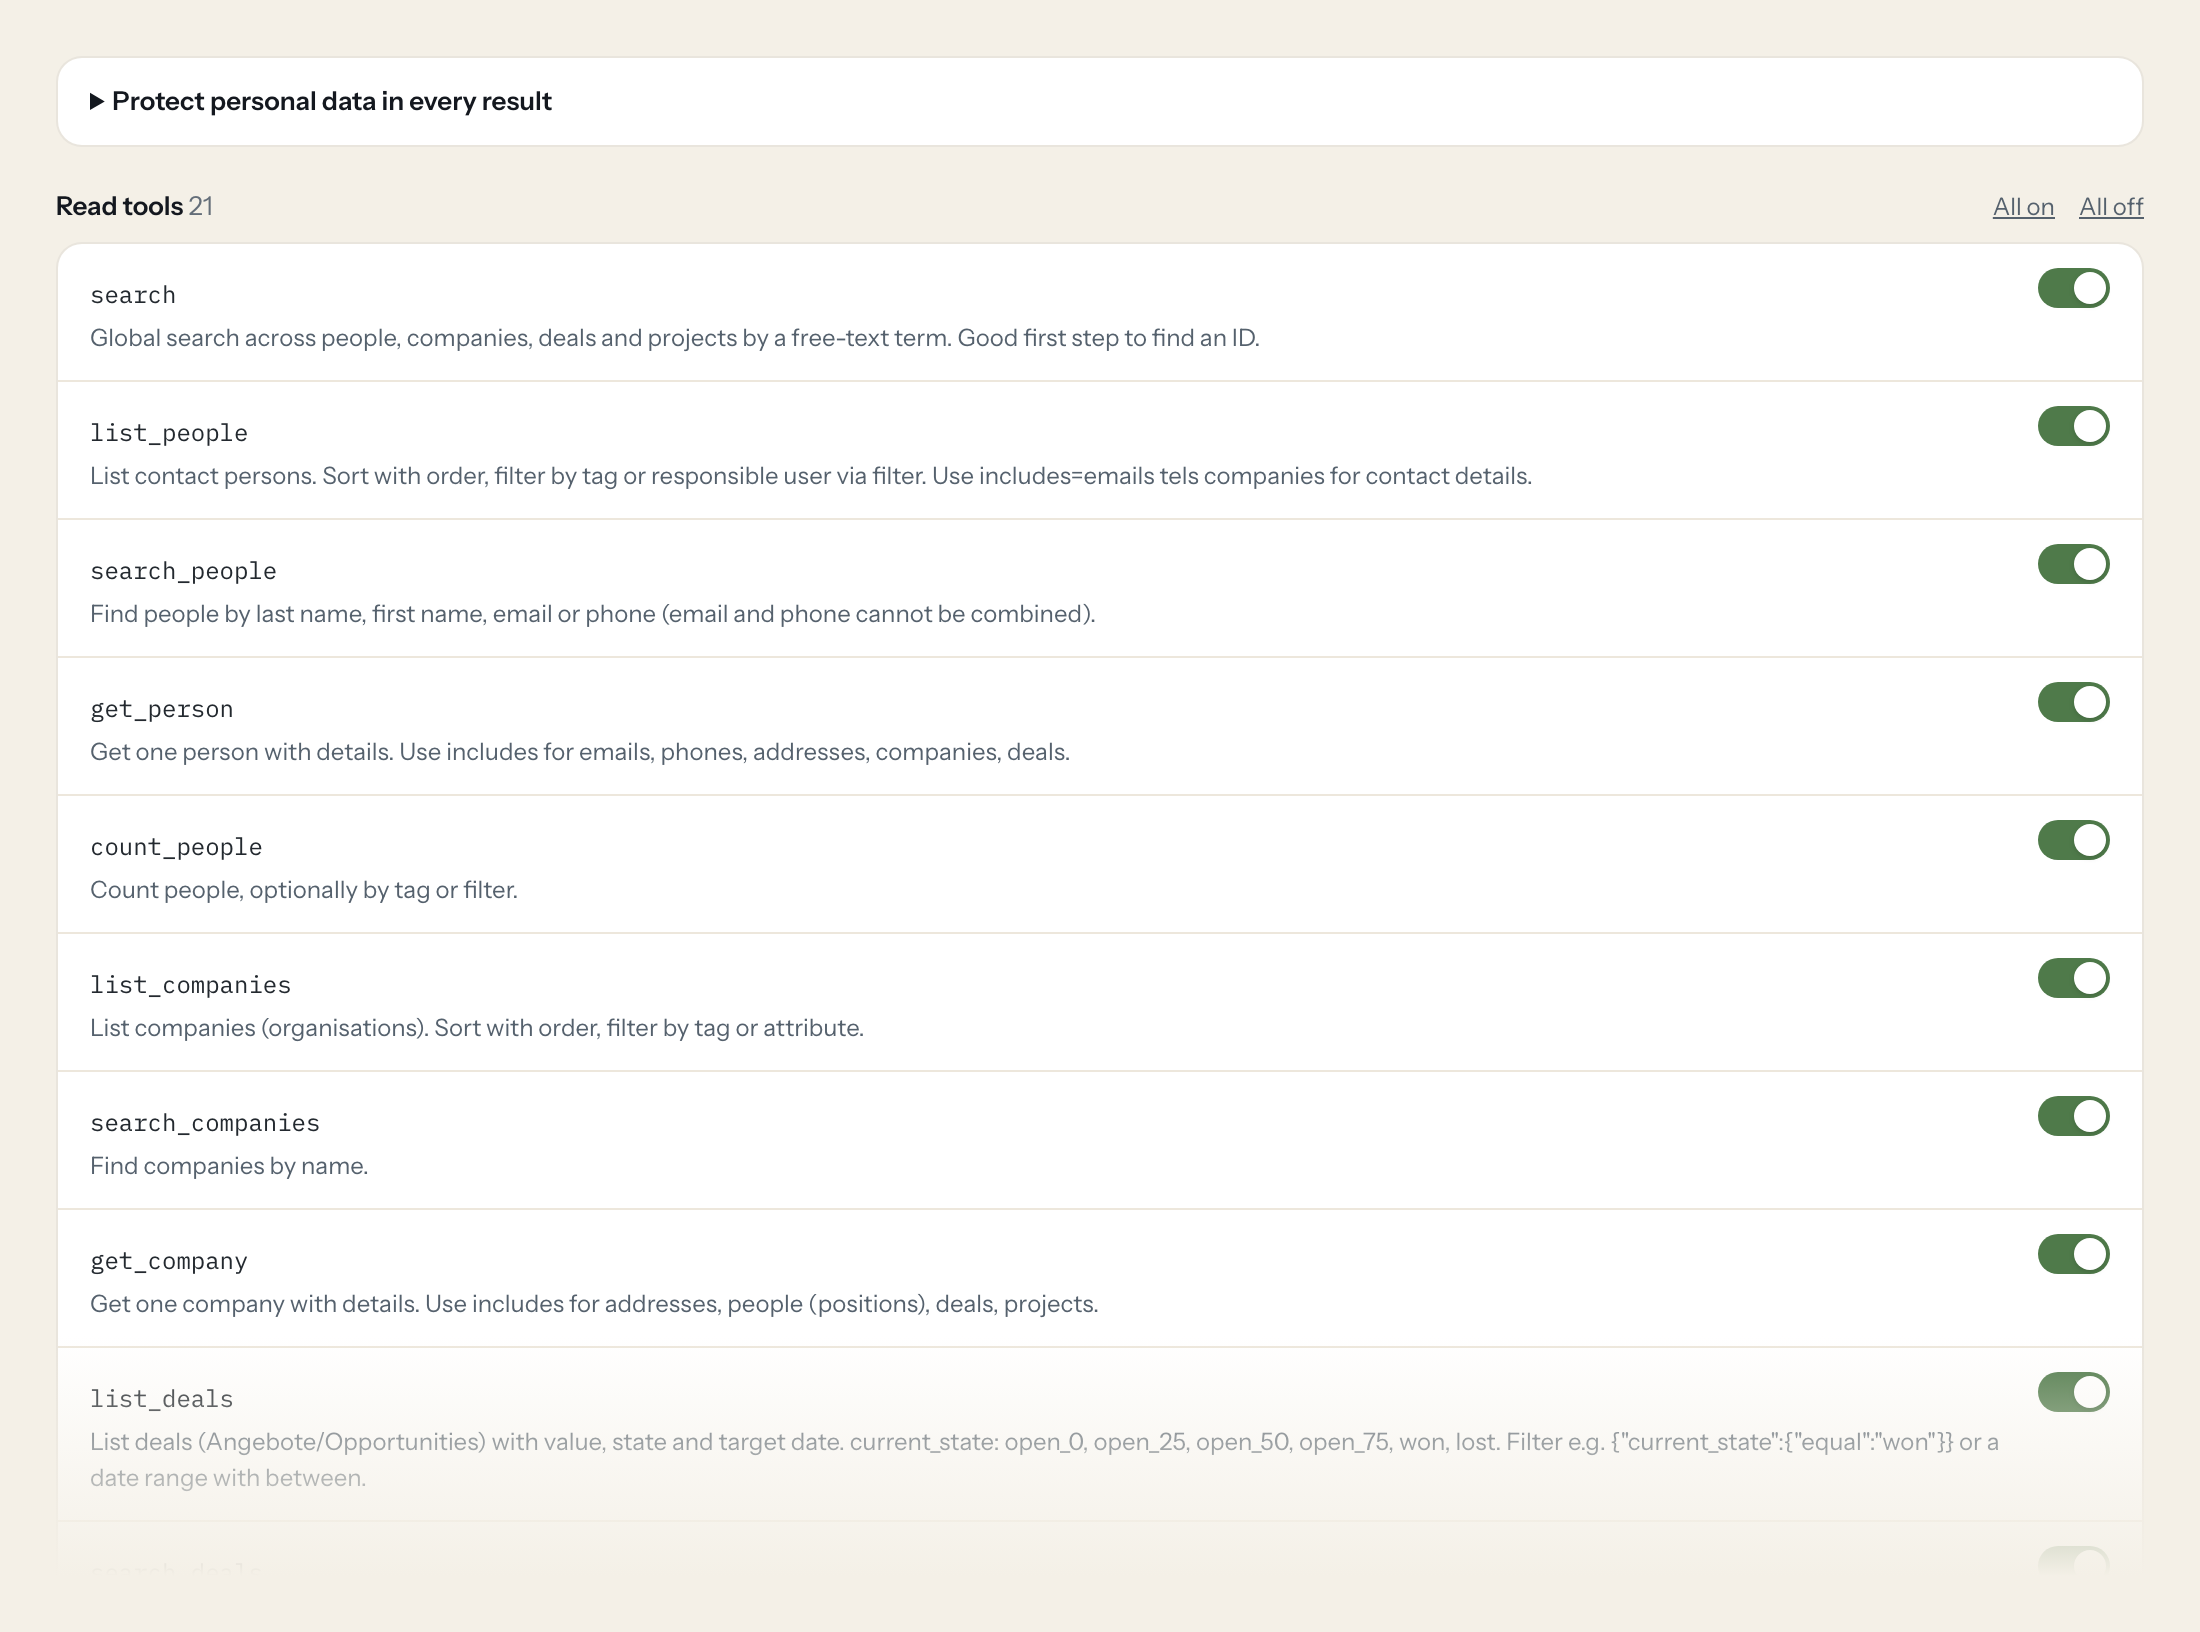This screenshot has height=1632, width=2200.
Task: Switch off the search_people toggle
Action: click(2074, 564)
